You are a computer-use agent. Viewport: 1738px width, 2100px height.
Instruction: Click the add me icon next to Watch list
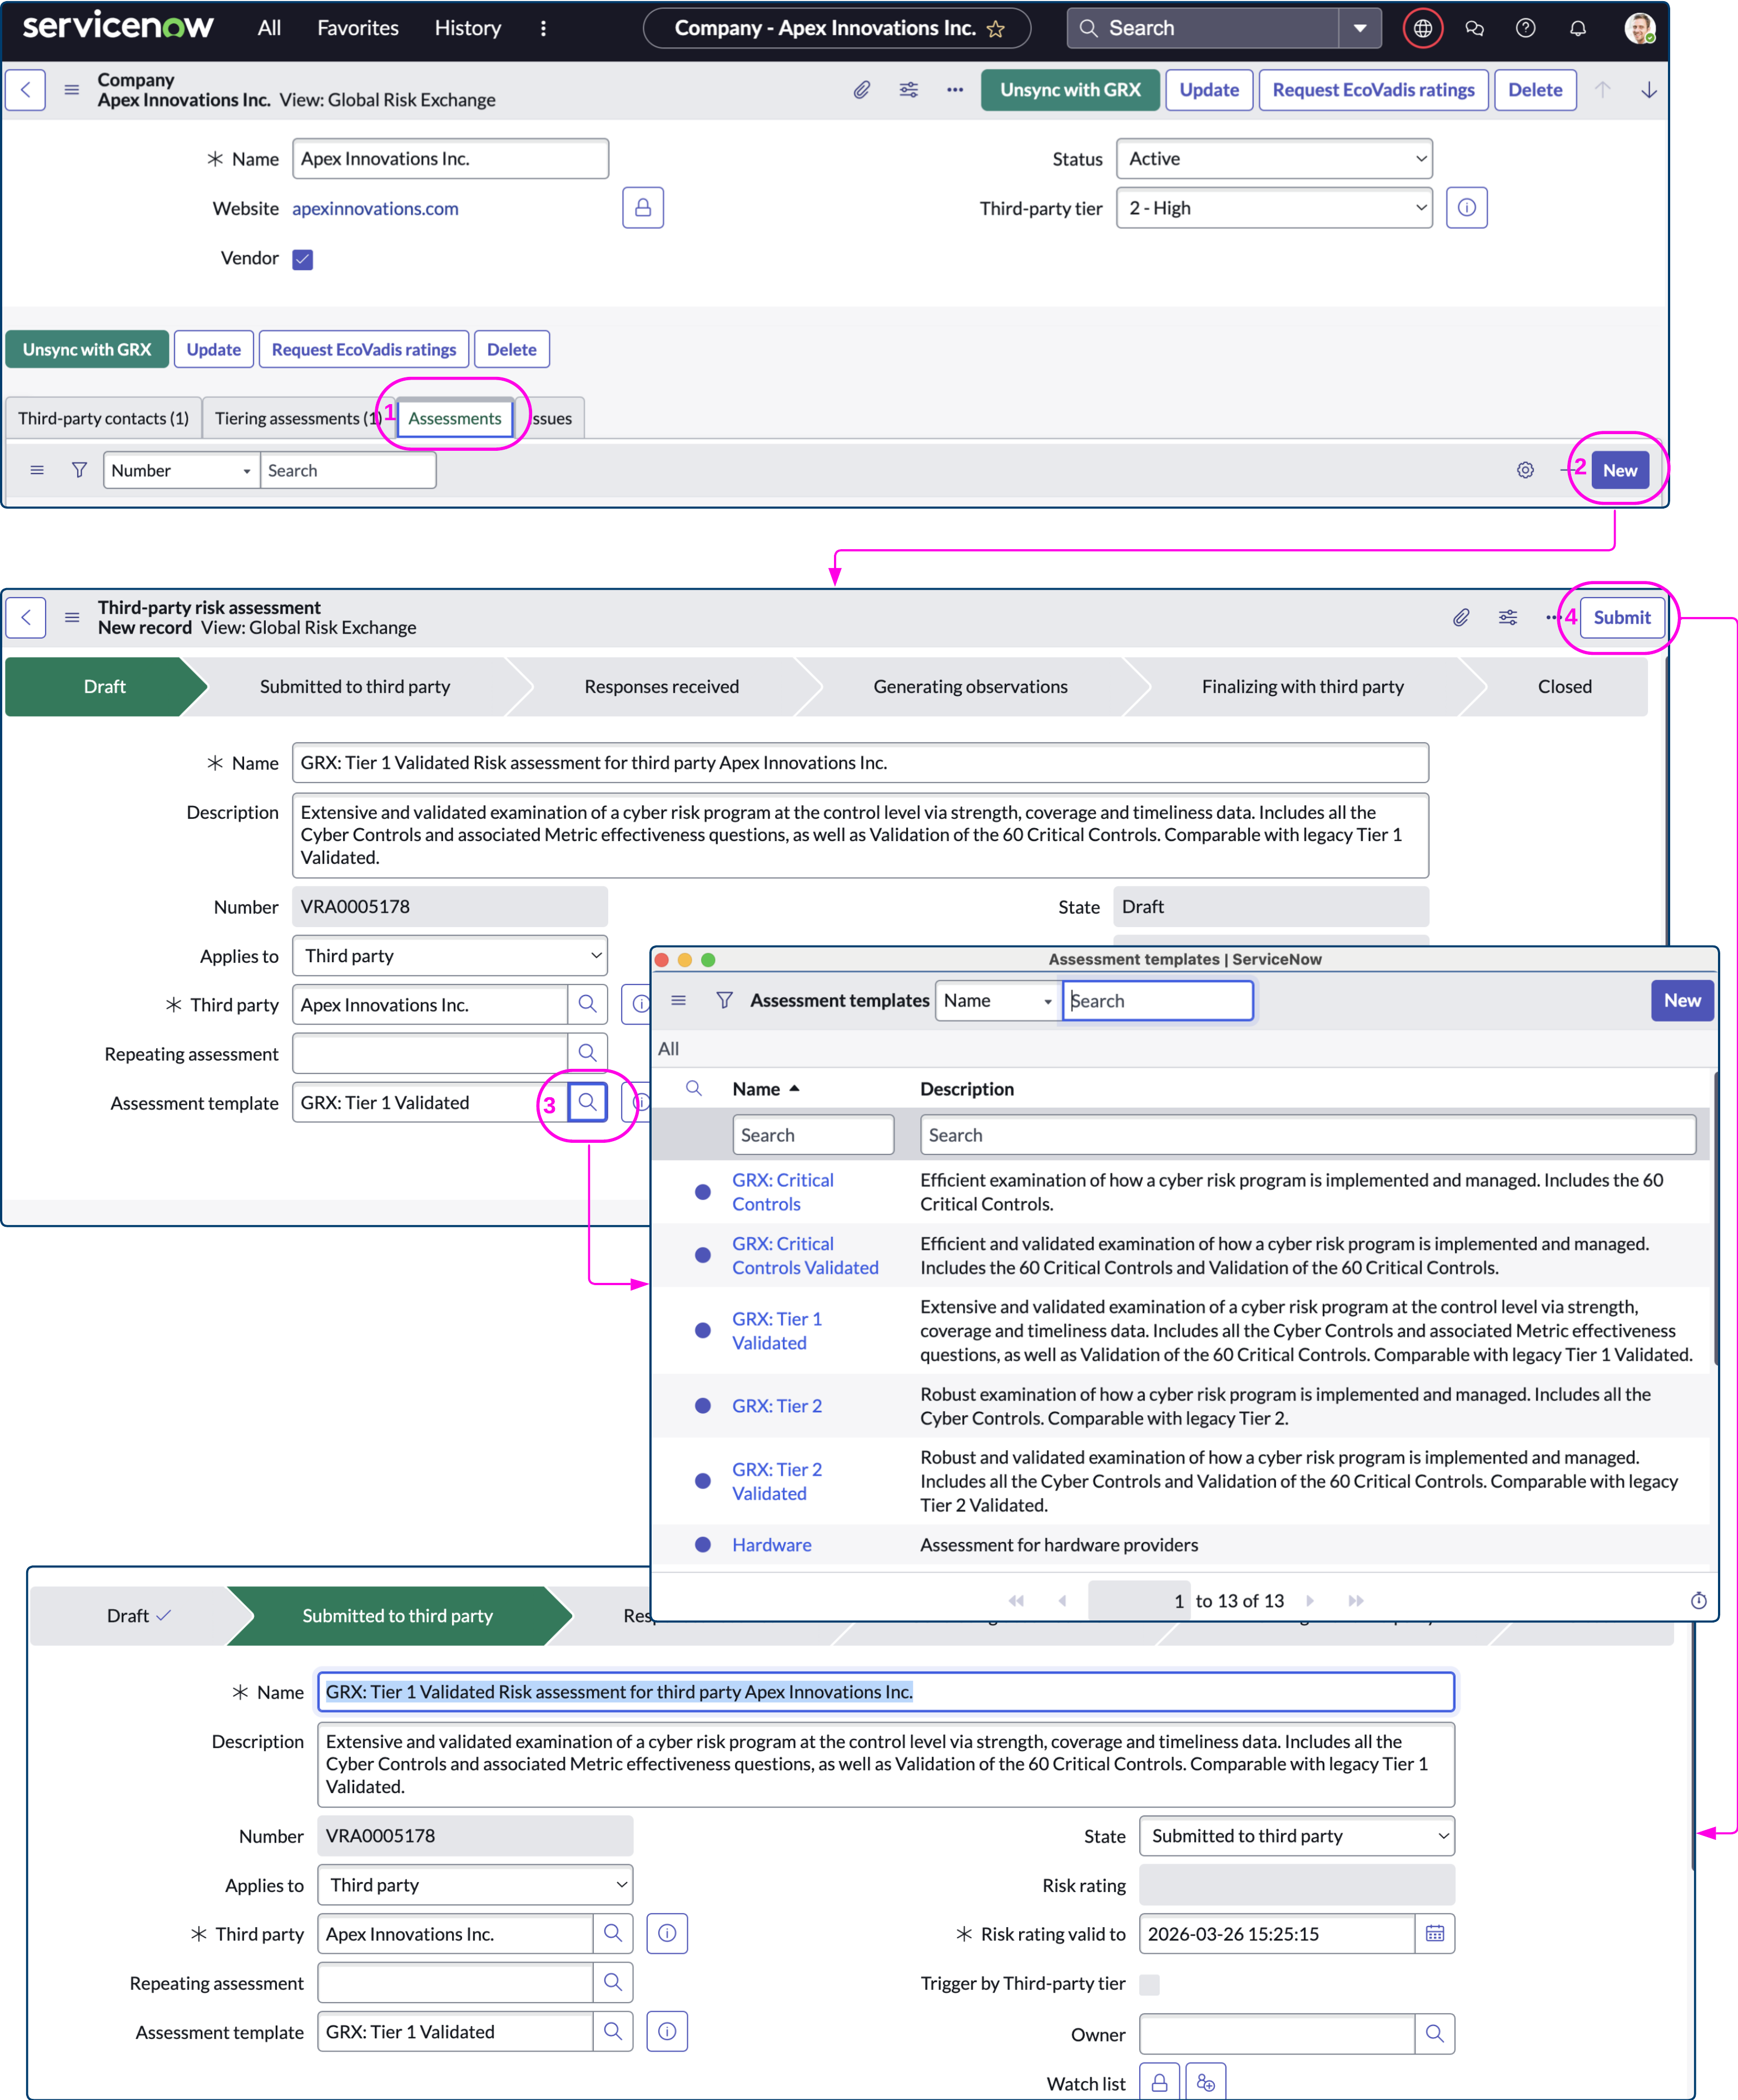coord(1205,2082)
